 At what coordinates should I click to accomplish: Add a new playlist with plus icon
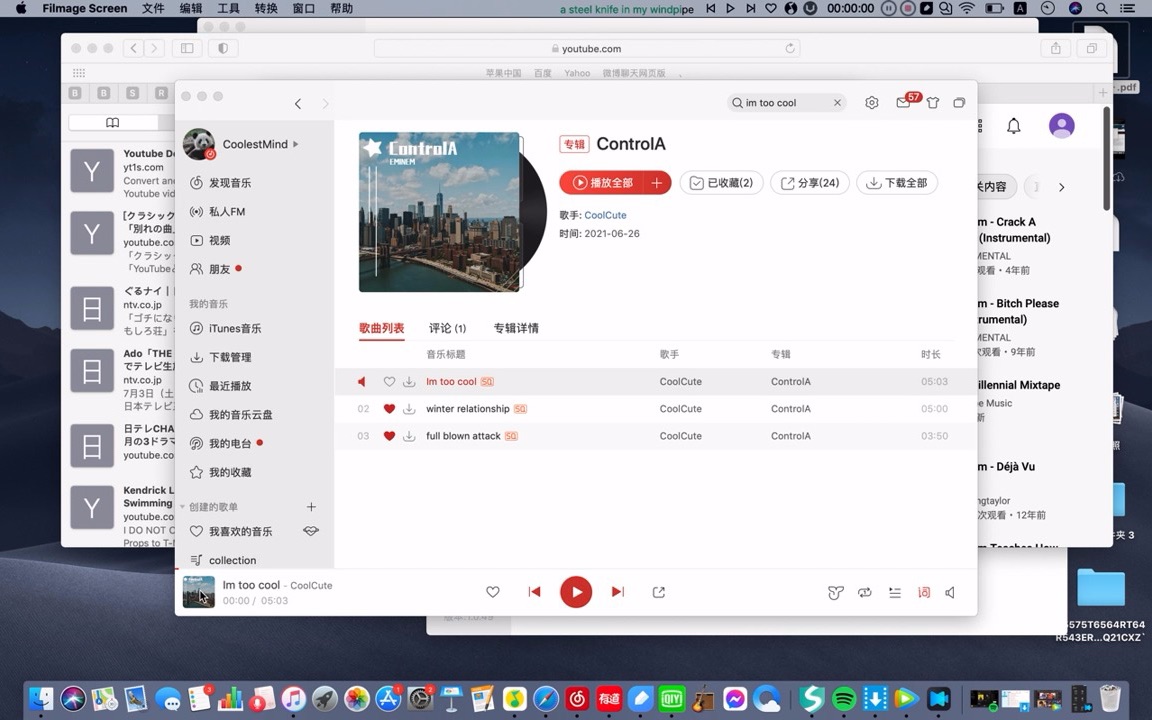[x=311, y=507]
